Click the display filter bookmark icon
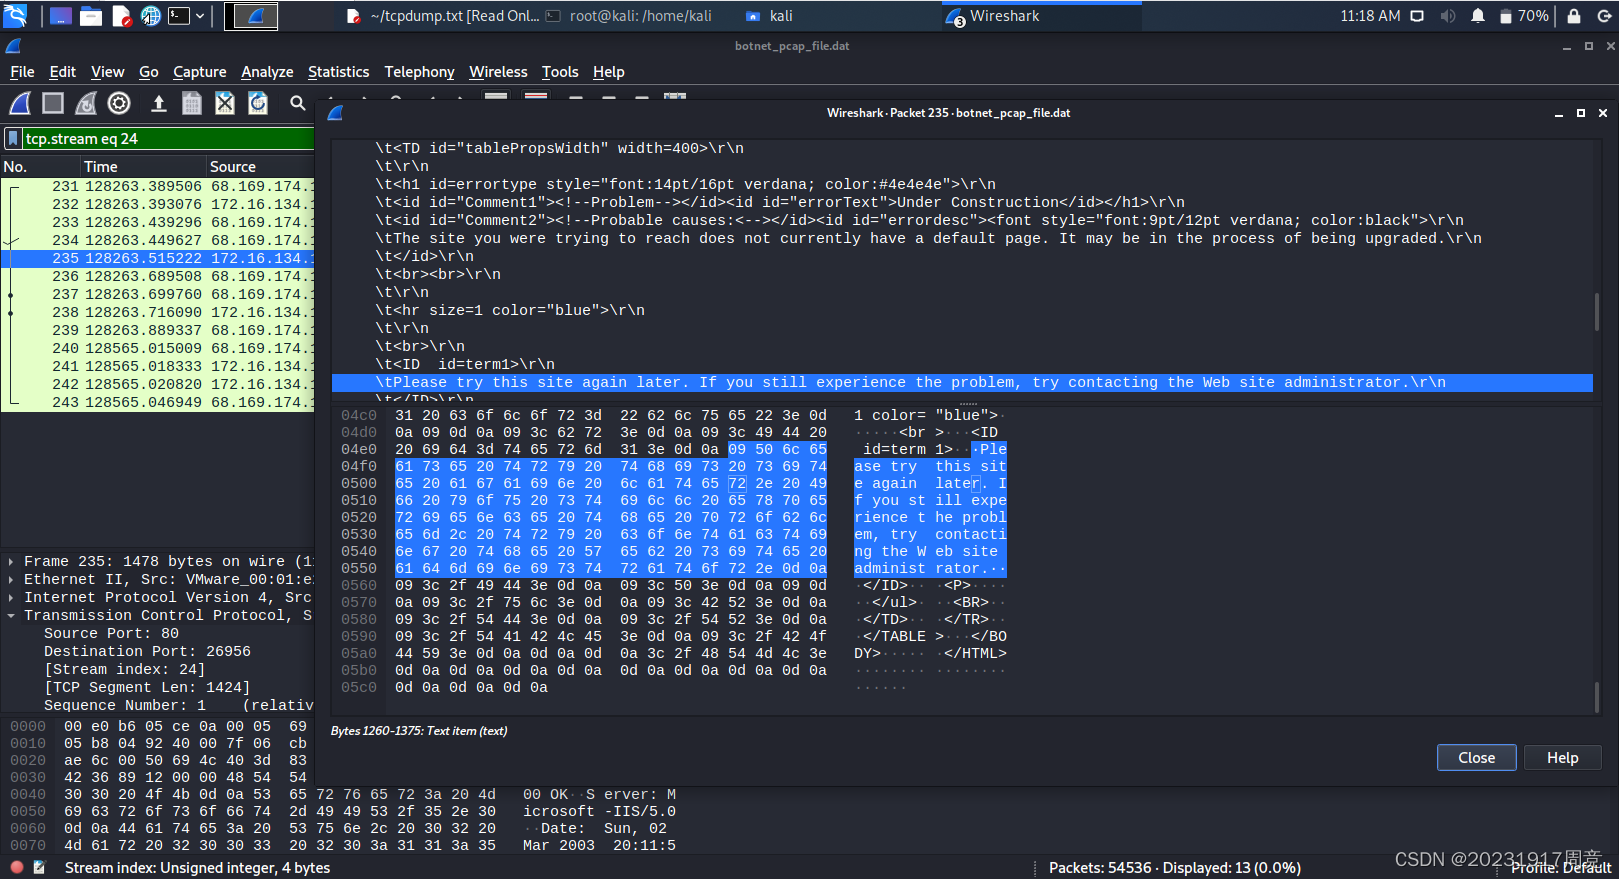 (13, 138)
